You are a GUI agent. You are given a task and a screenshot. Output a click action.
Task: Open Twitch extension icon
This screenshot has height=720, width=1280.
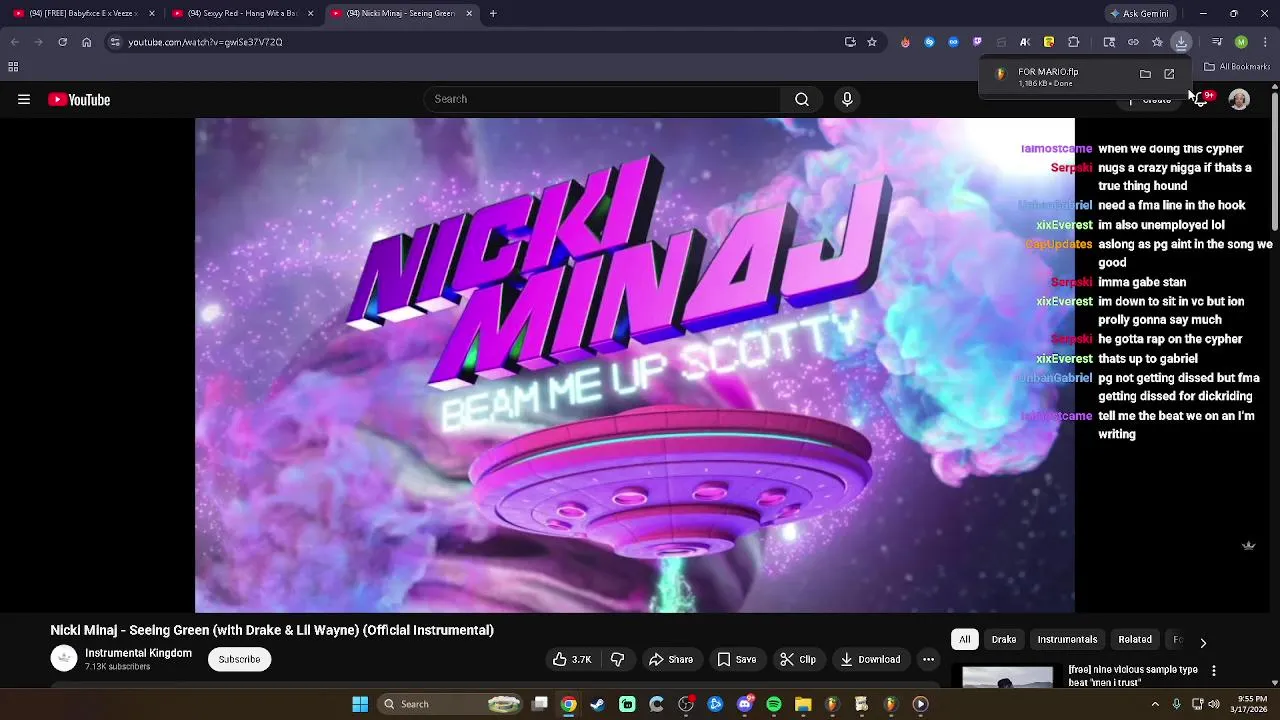click(x=977, y=42)
